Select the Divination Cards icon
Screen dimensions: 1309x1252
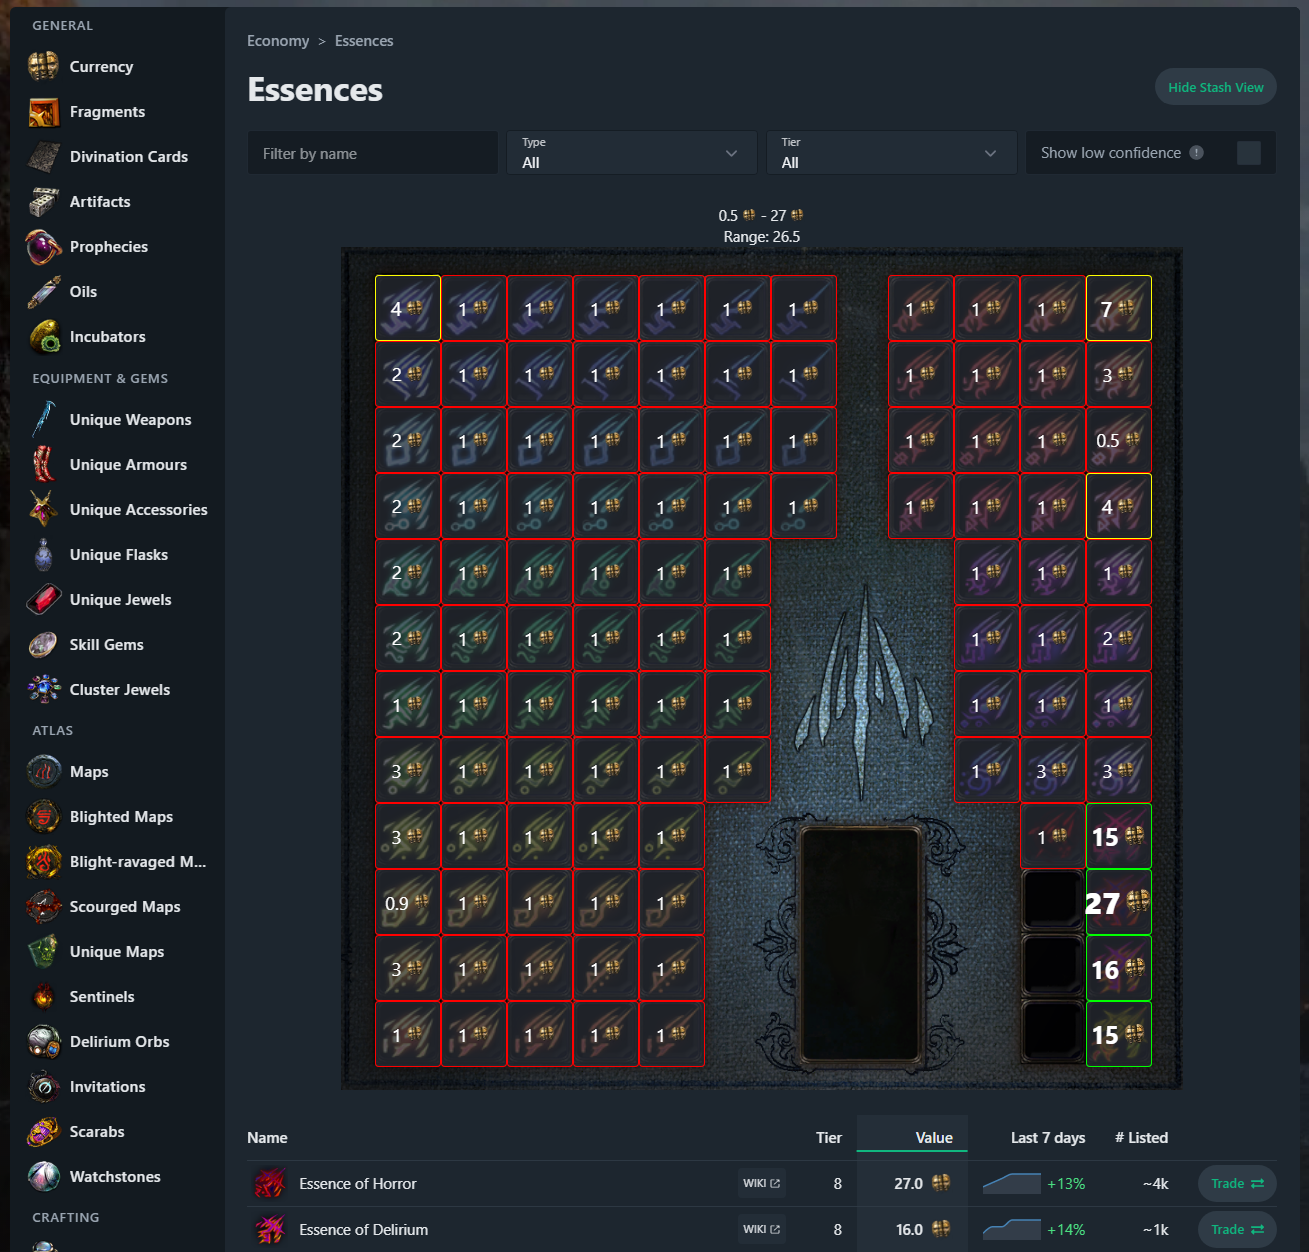43,156
